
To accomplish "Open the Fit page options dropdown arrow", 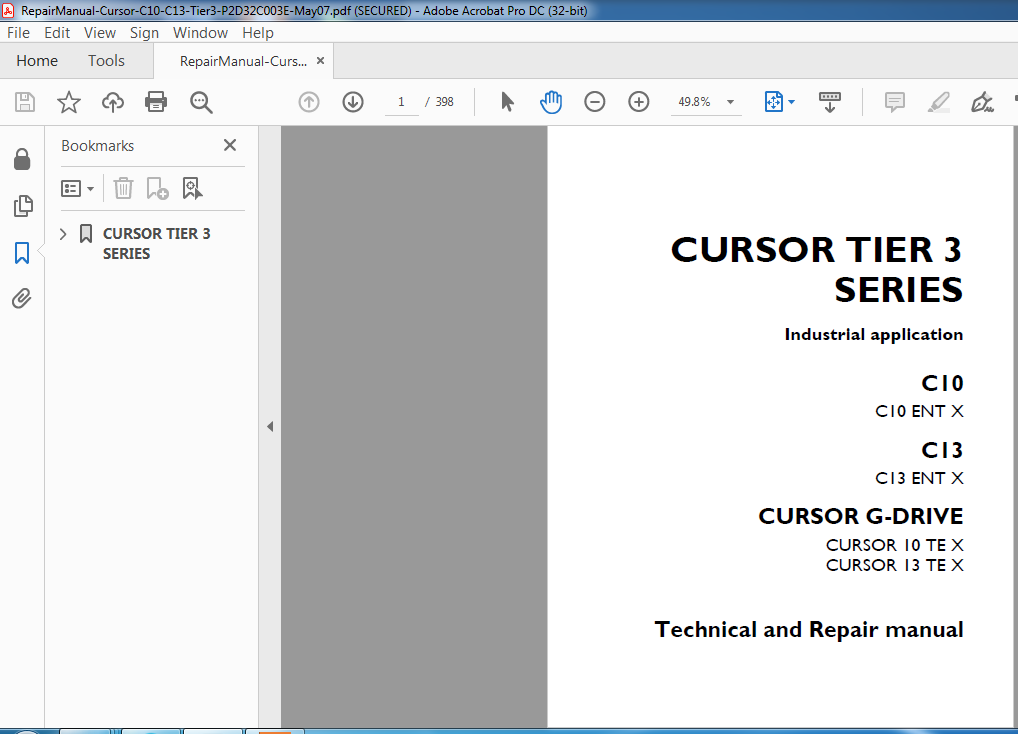I will click(791, 102).
